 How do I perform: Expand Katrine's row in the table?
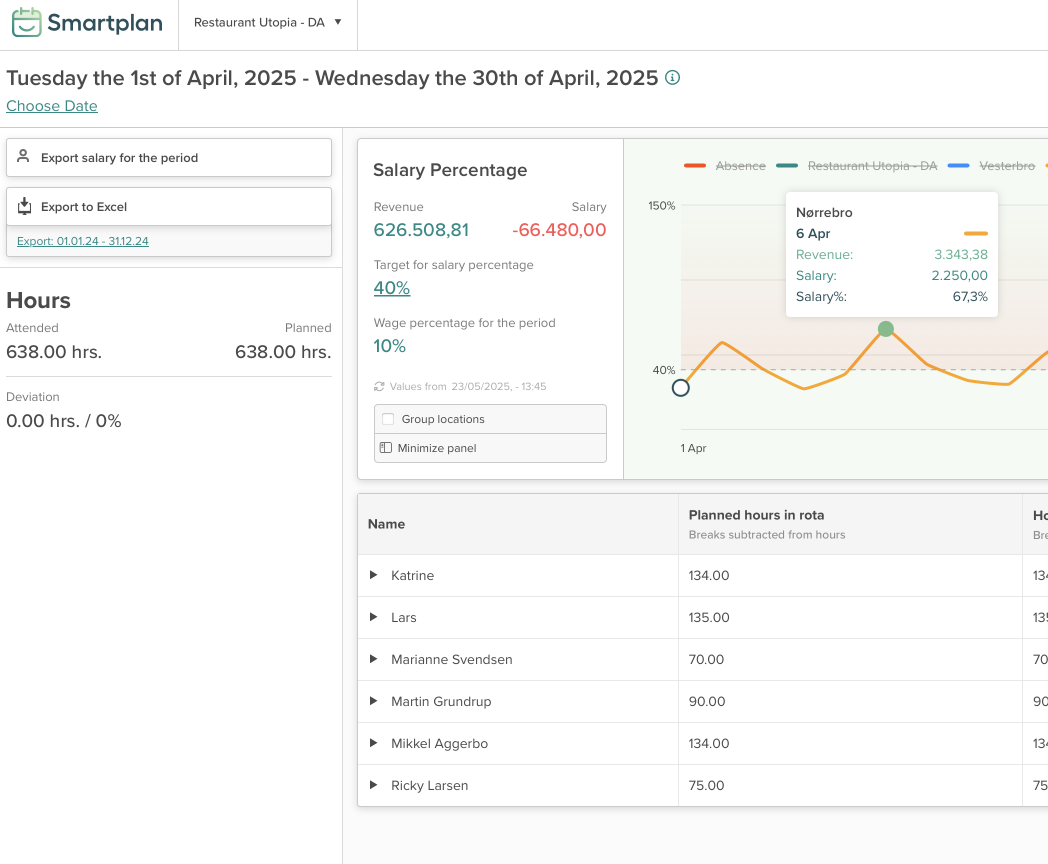[x=374, y=575]
